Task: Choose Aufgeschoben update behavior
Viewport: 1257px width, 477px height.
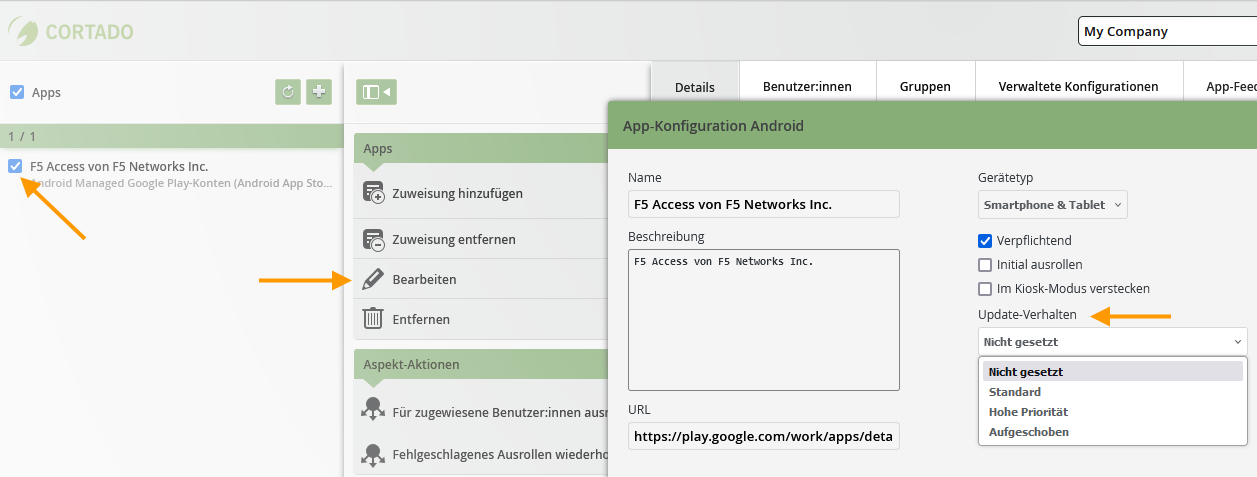Action: tap(1113, 432)
